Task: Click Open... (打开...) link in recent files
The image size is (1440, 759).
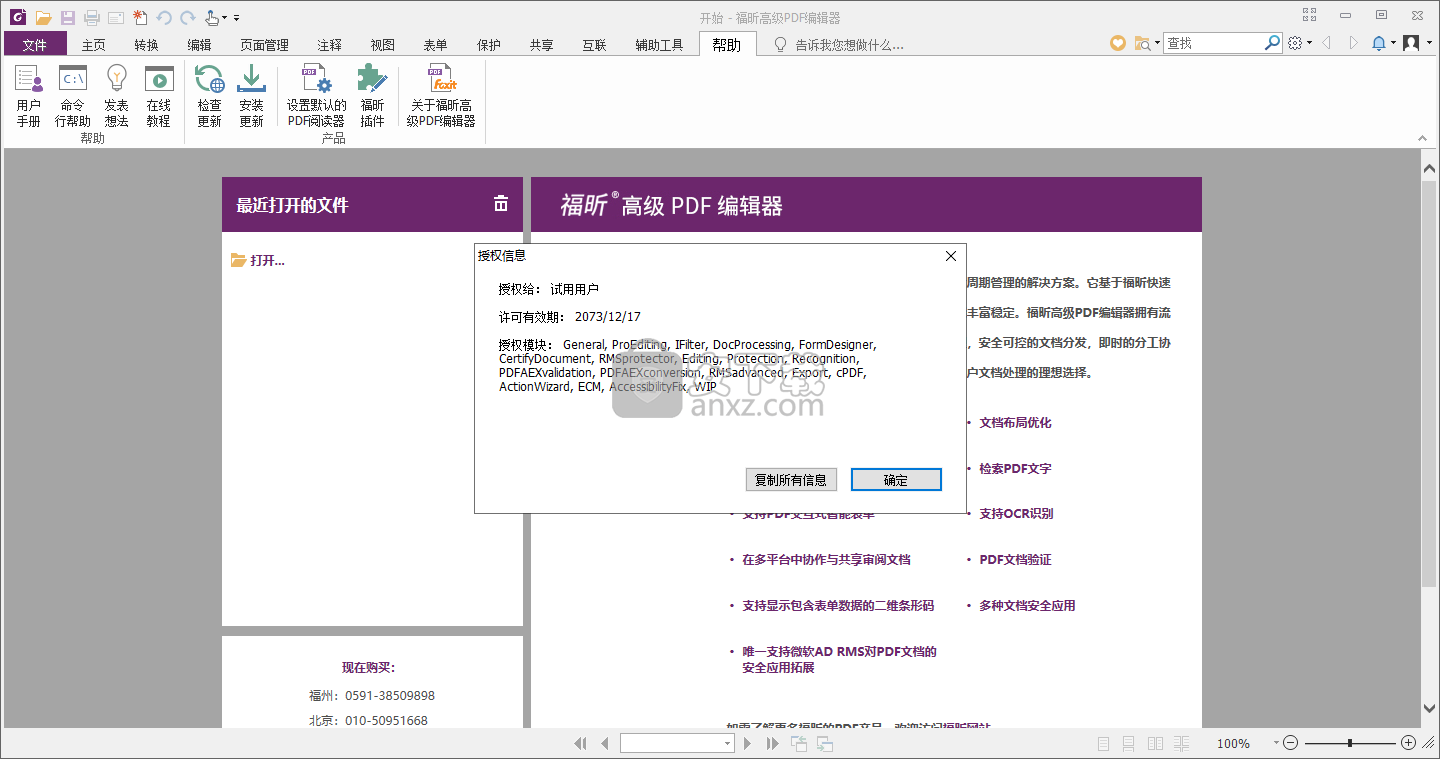Action: (258, 260)
